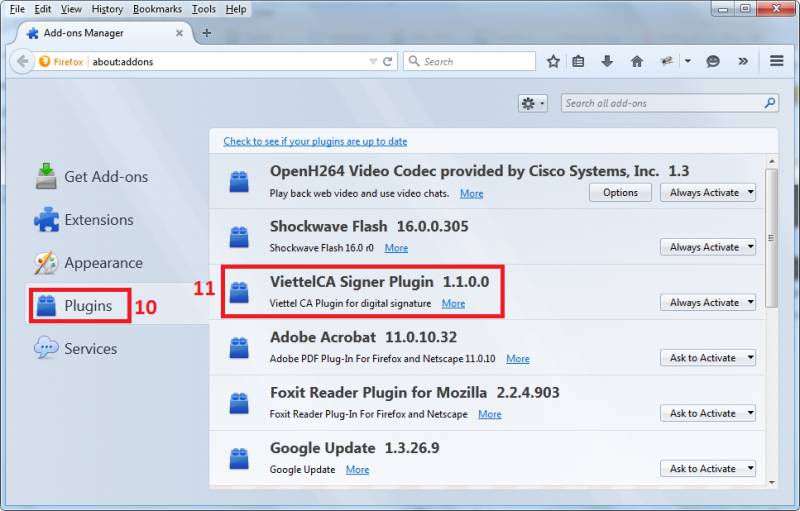Open the More link for ViettelCA Signer Plugin

pyautogui.click(x=453, y=303)
